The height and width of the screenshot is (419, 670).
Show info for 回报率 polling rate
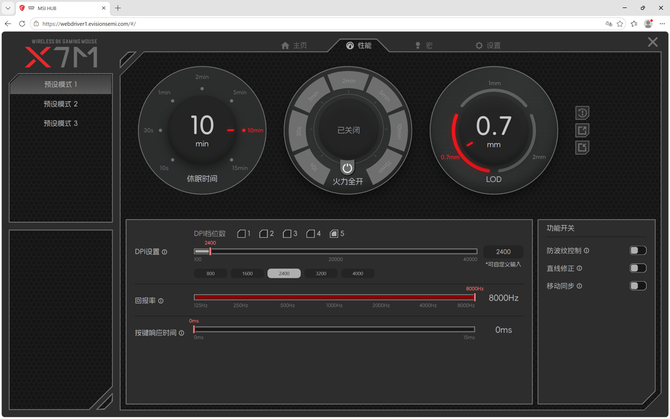point(161,301)
